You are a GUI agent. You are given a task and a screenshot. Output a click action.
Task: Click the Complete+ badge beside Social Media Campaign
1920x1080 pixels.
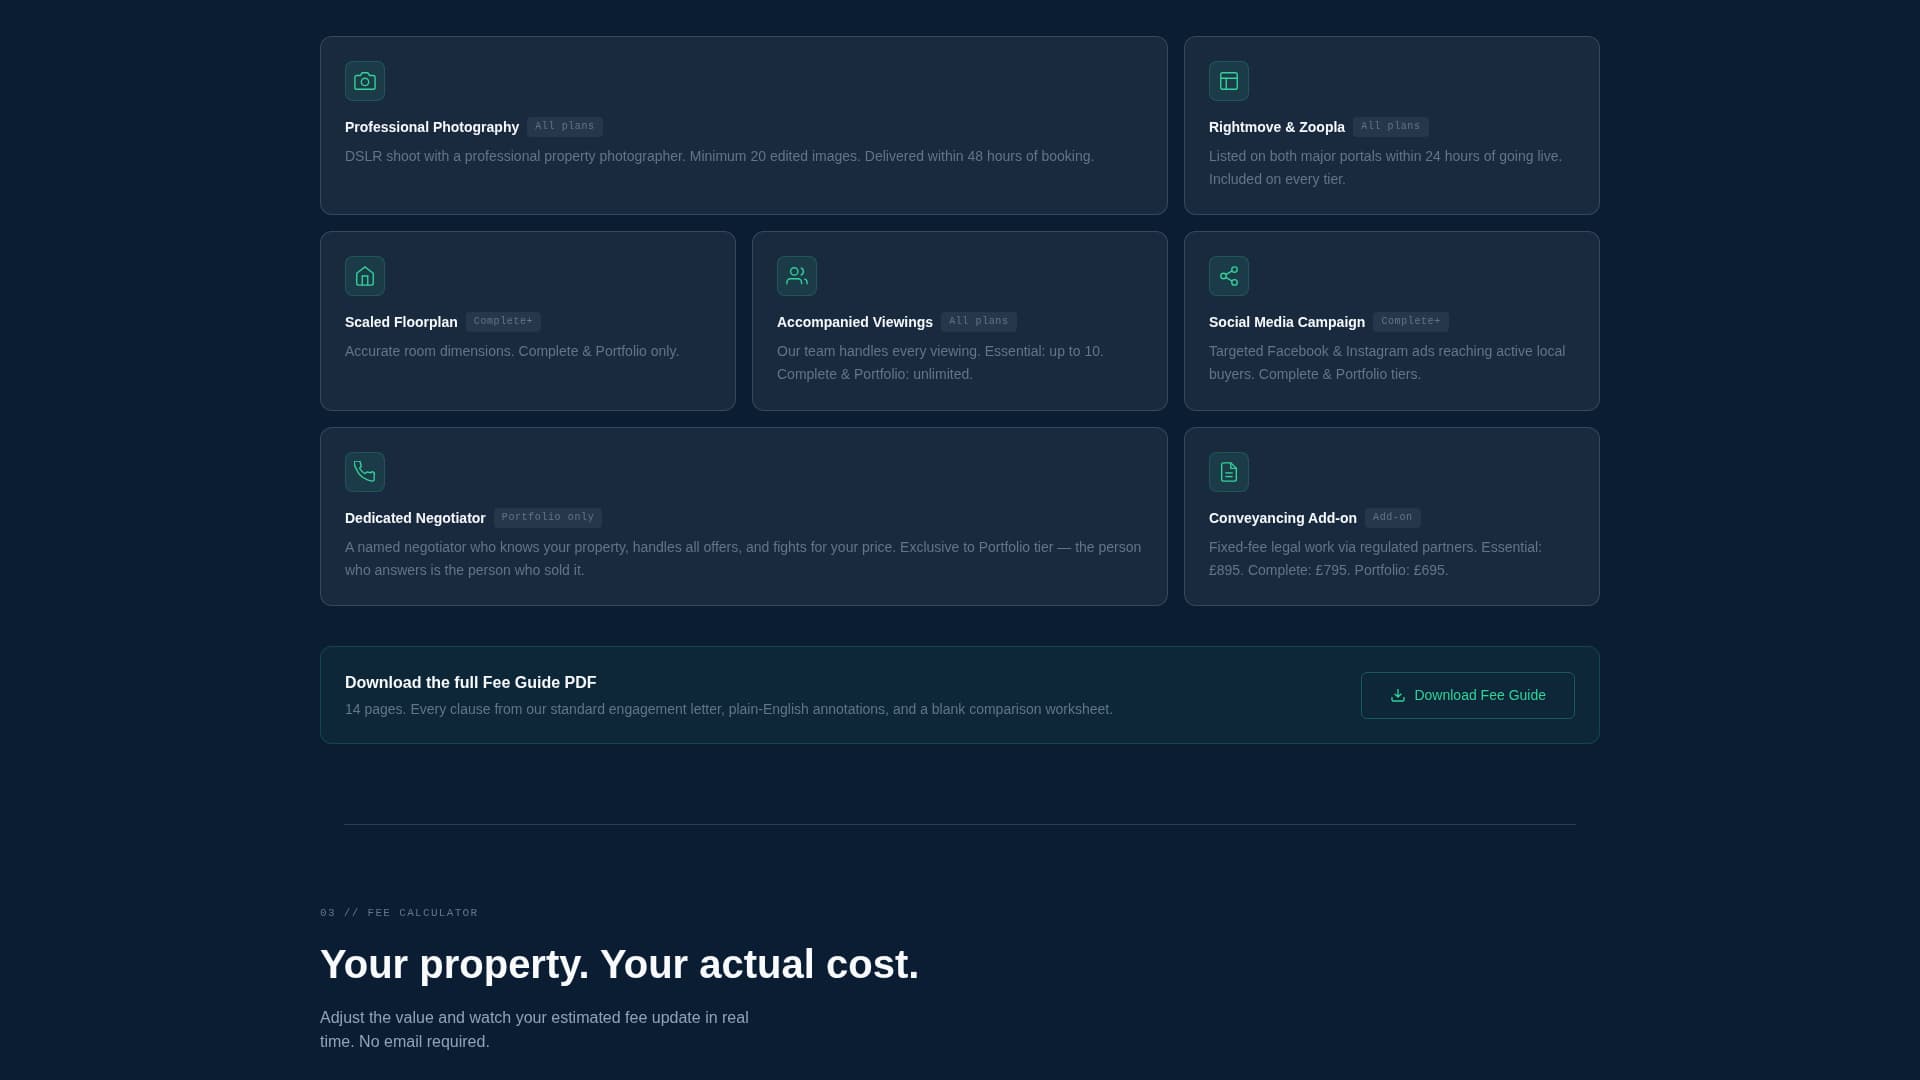pos(1411,321)
